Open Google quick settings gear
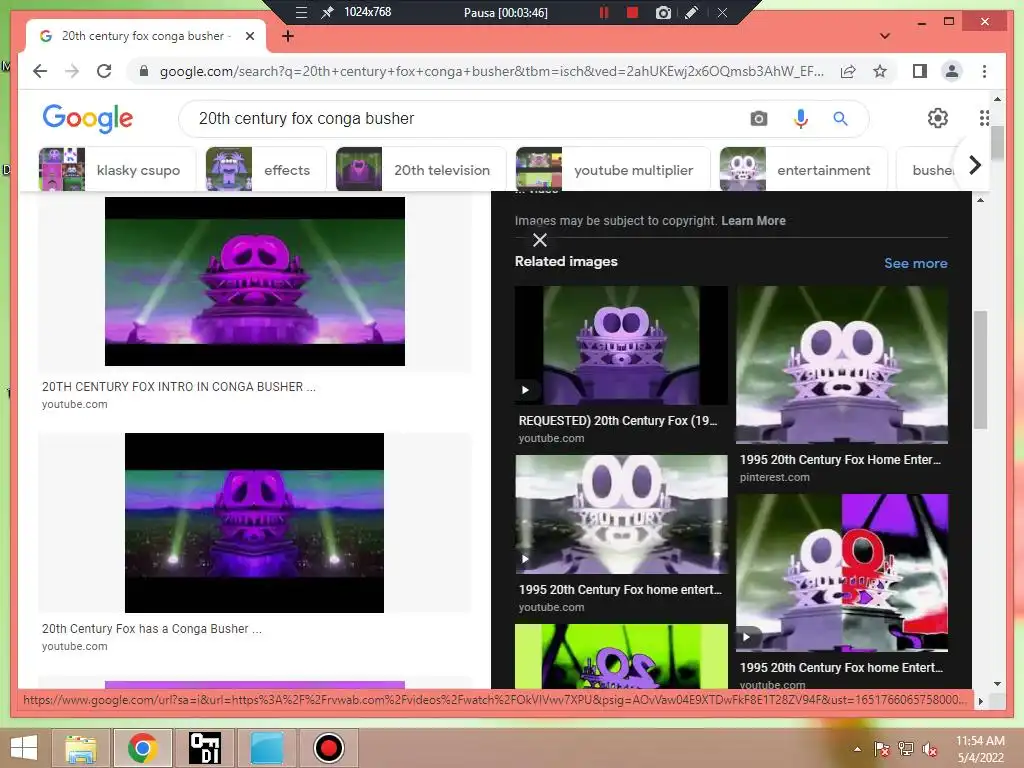1024x768 pixels. (938, 118)
